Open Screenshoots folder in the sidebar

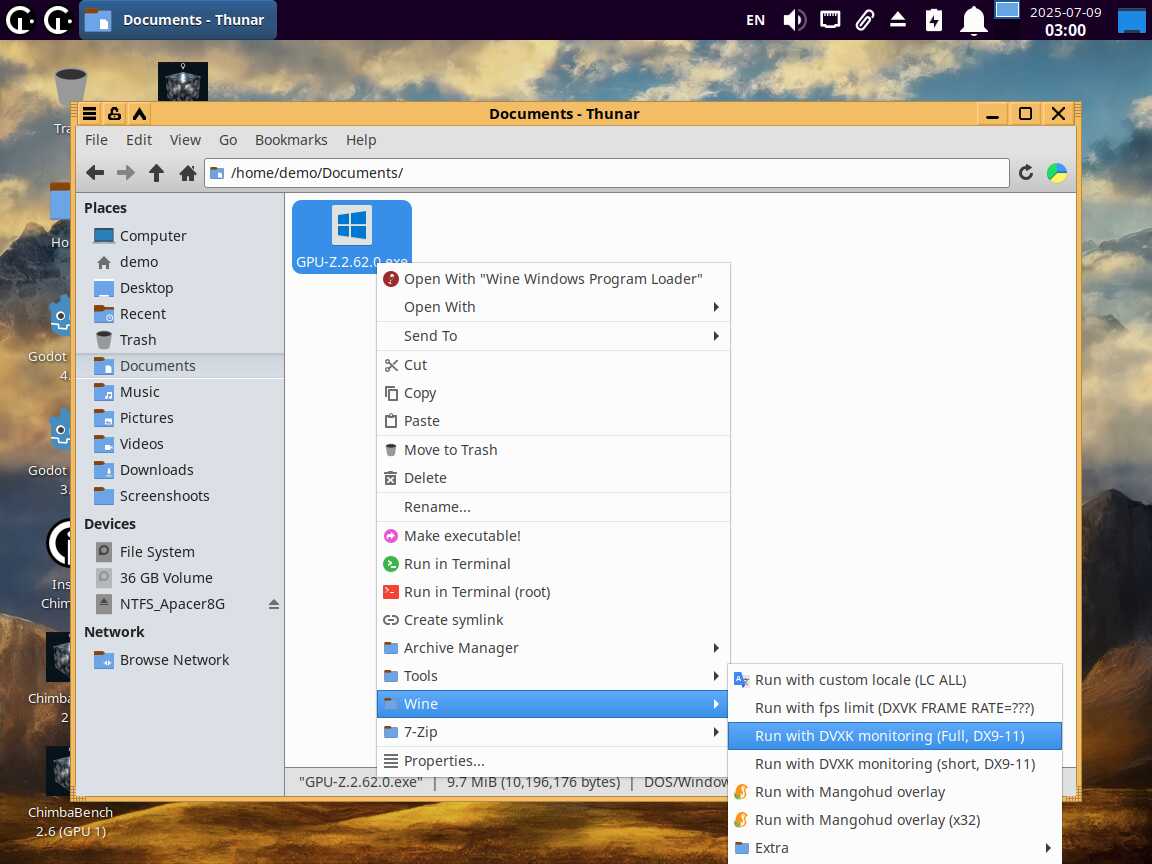(x=180, y=496)
